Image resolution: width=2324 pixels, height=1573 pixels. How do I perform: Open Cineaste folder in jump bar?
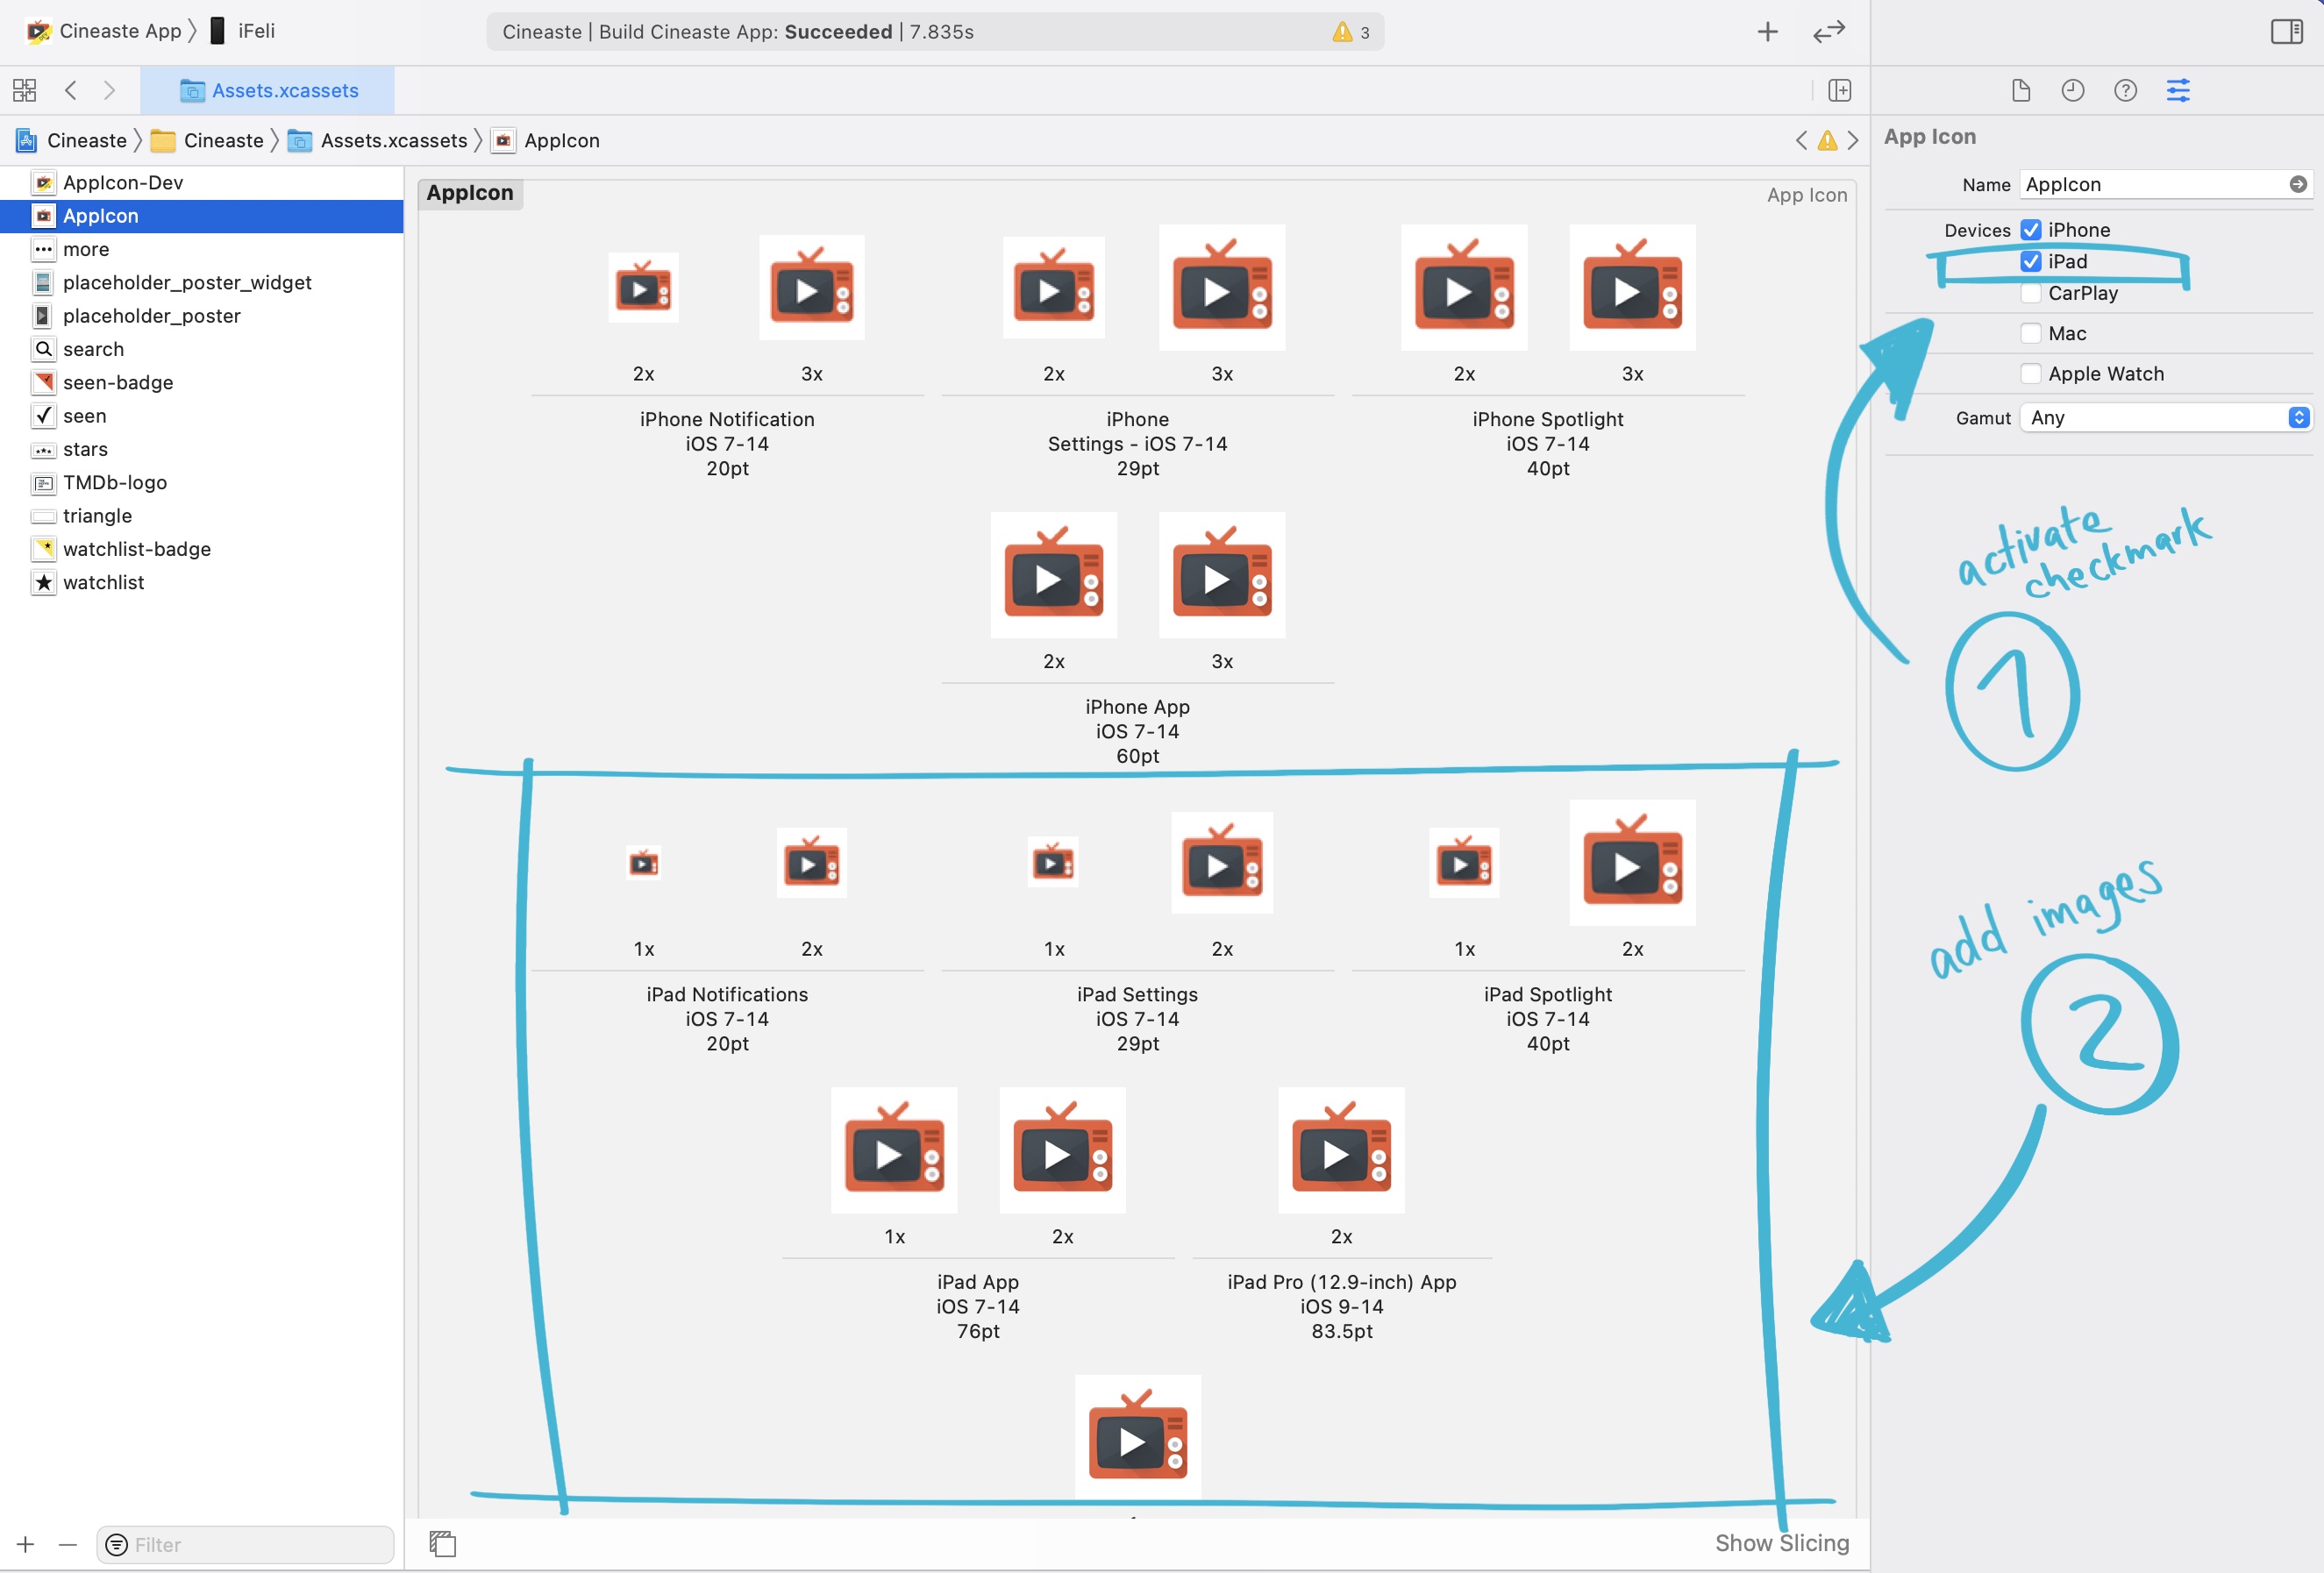[x=208, y=141]
